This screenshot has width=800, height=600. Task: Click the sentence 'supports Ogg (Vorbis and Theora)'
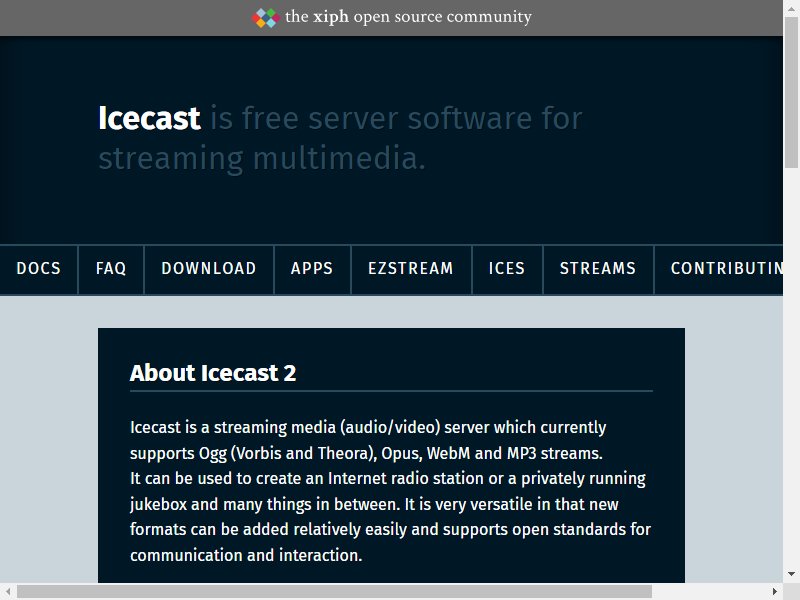pos(254,454)
